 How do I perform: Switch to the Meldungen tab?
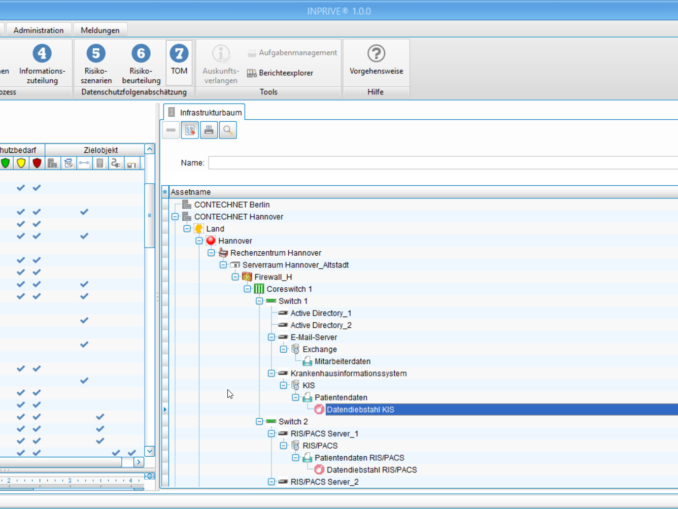pos(100,30)
